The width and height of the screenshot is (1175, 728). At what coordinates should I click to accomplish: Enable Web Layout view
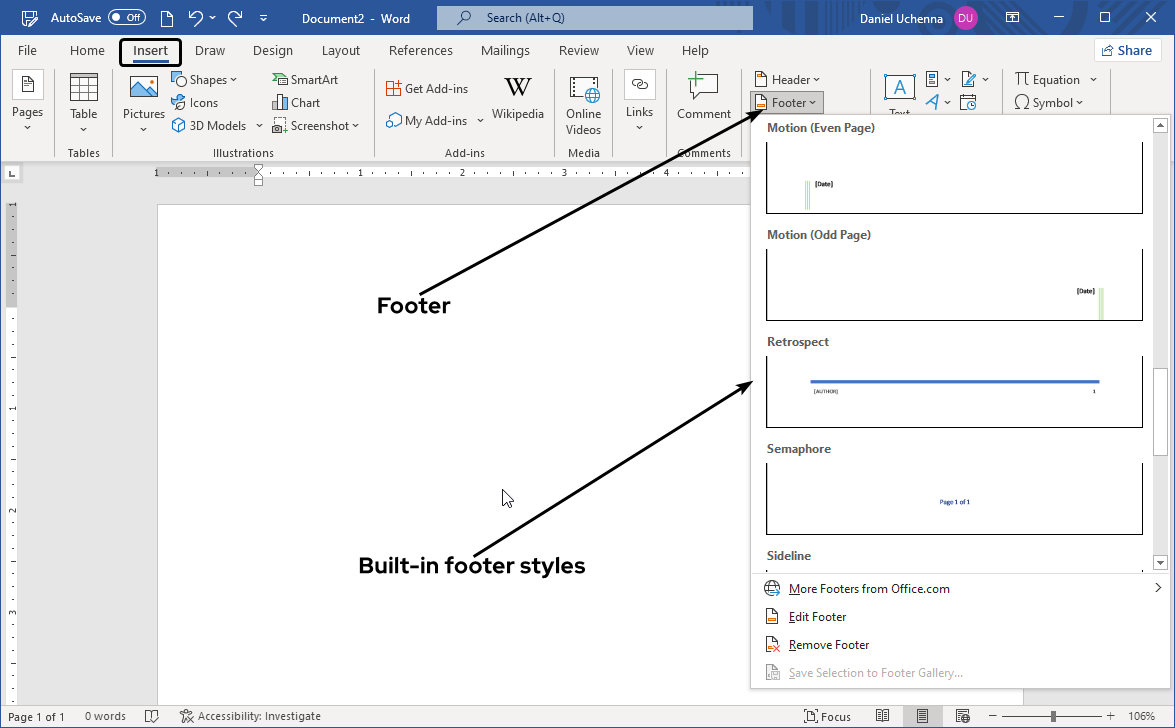point(963,716)
